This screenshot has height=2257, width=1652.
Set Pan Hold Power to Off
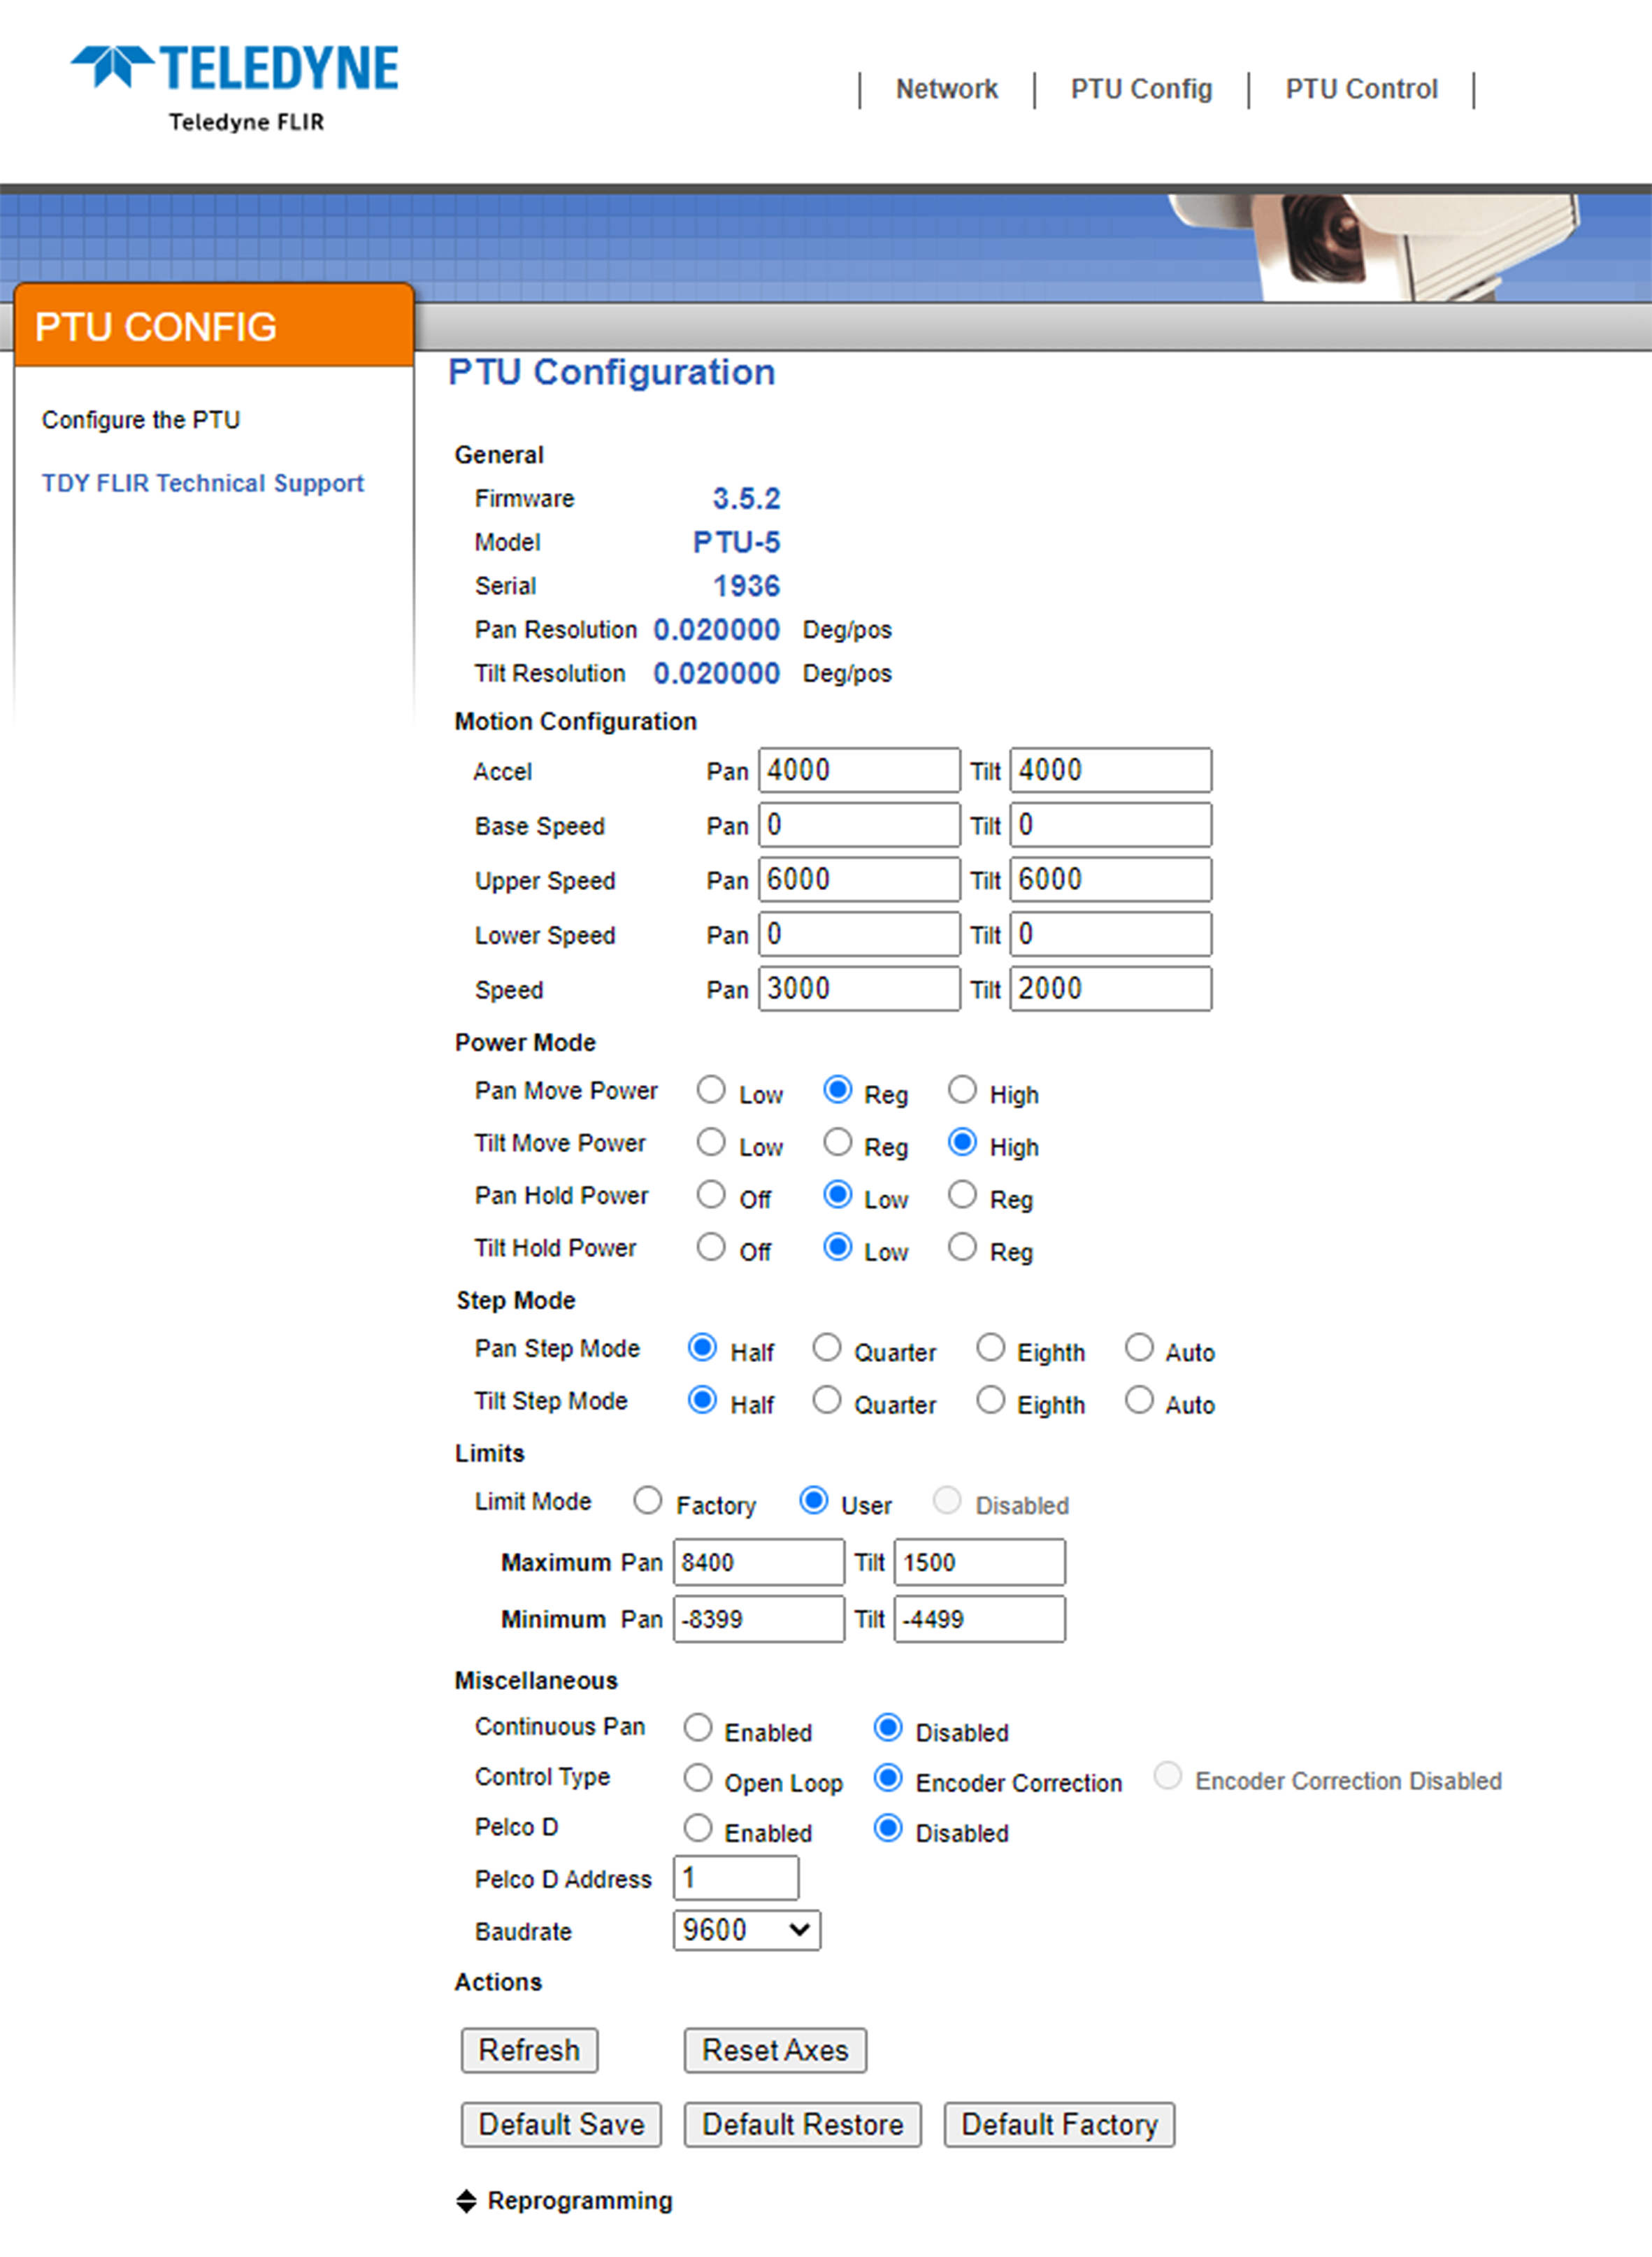pos(711,1194)
